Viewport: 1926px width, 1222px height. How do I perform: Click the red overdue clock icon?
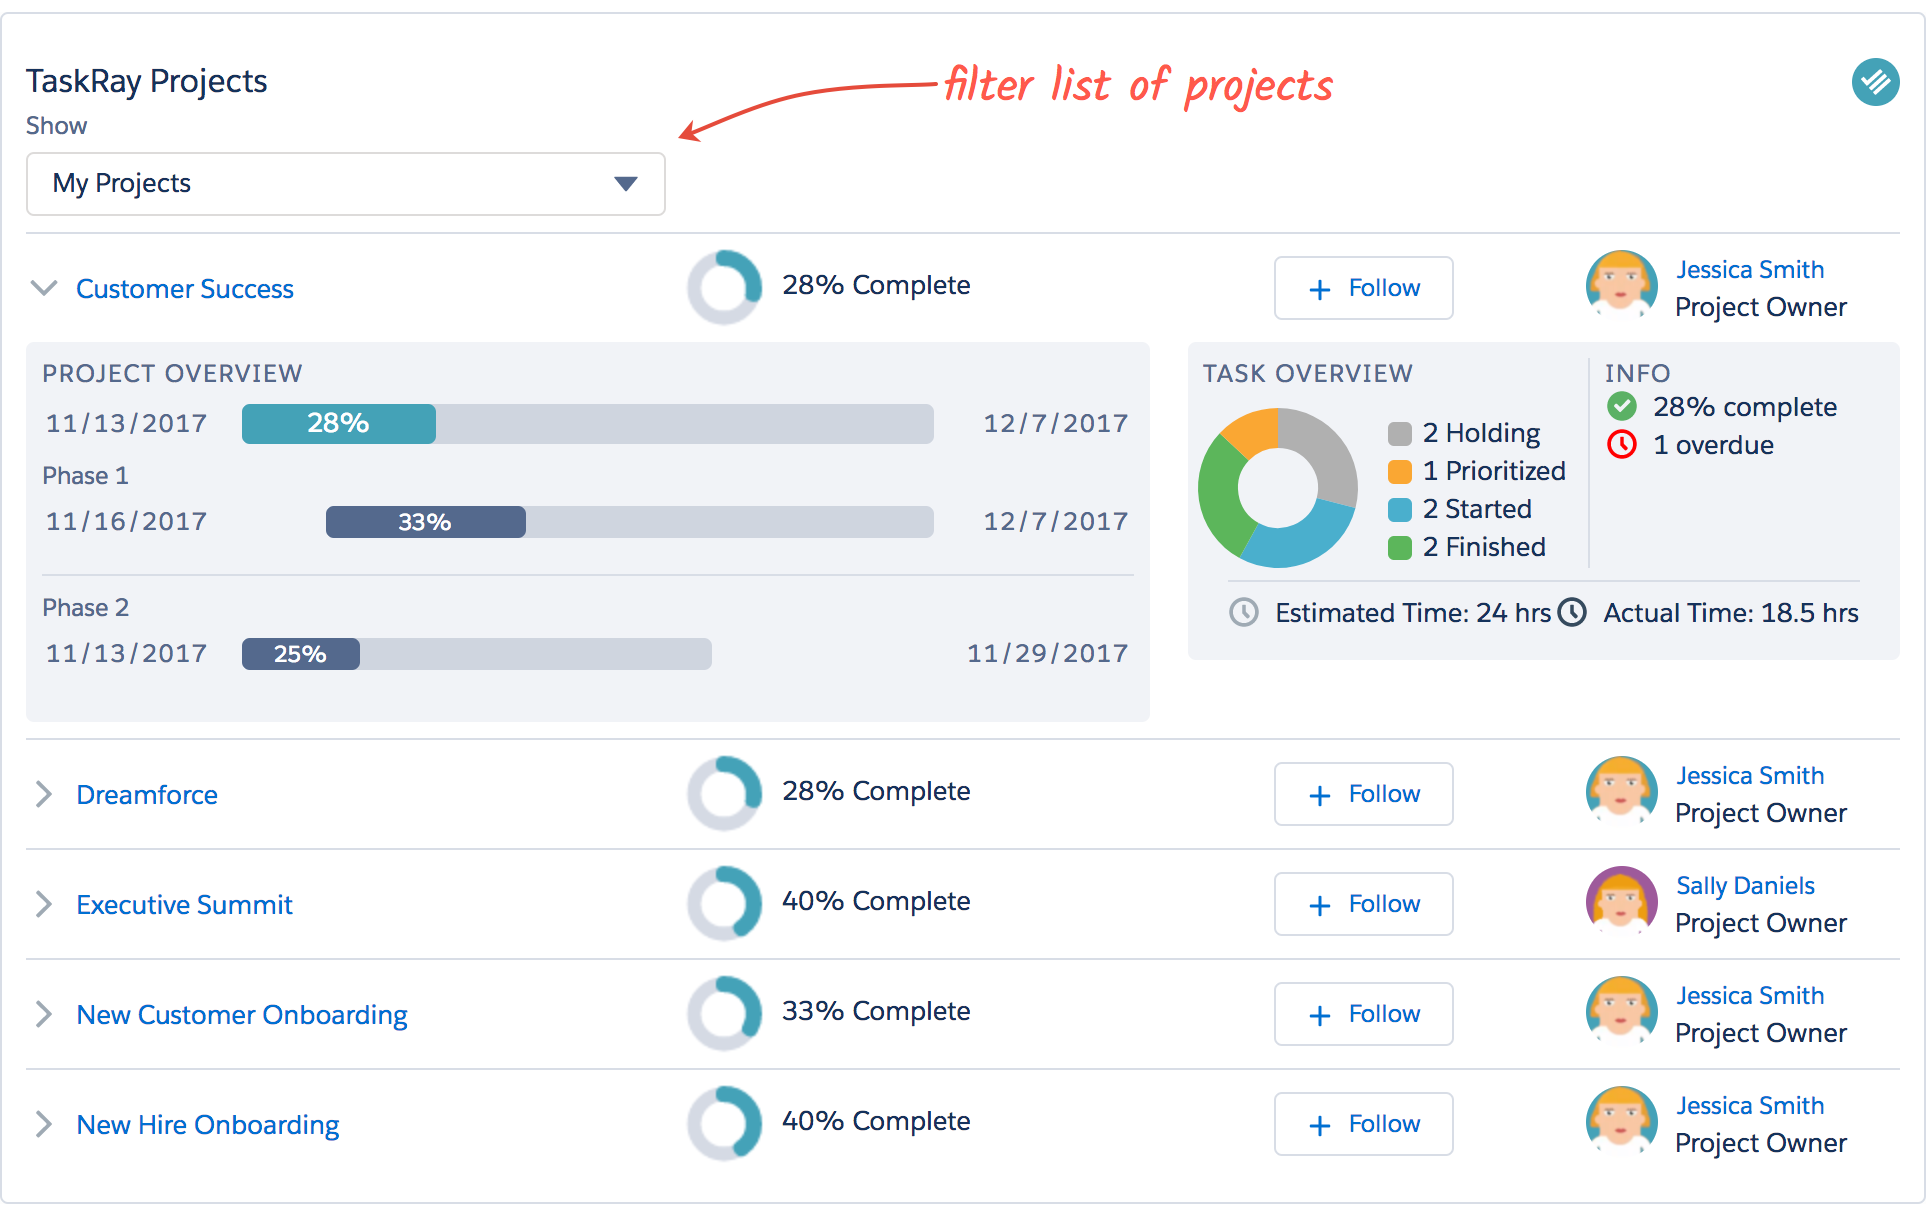click(x=1622, y=444)
